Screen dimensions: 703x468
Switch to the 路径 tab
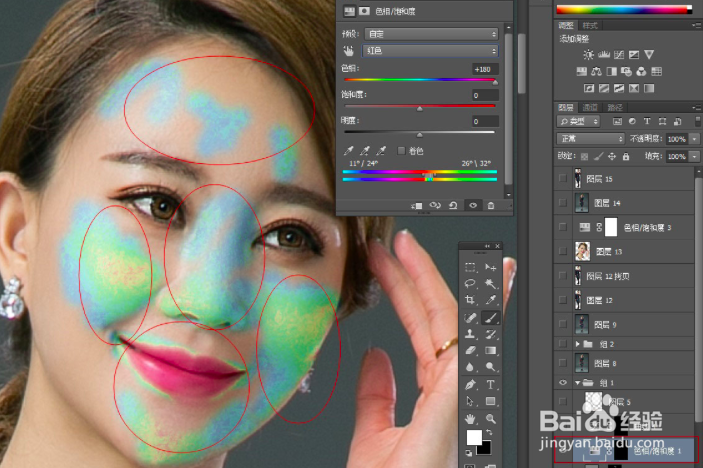coord(615,107)
